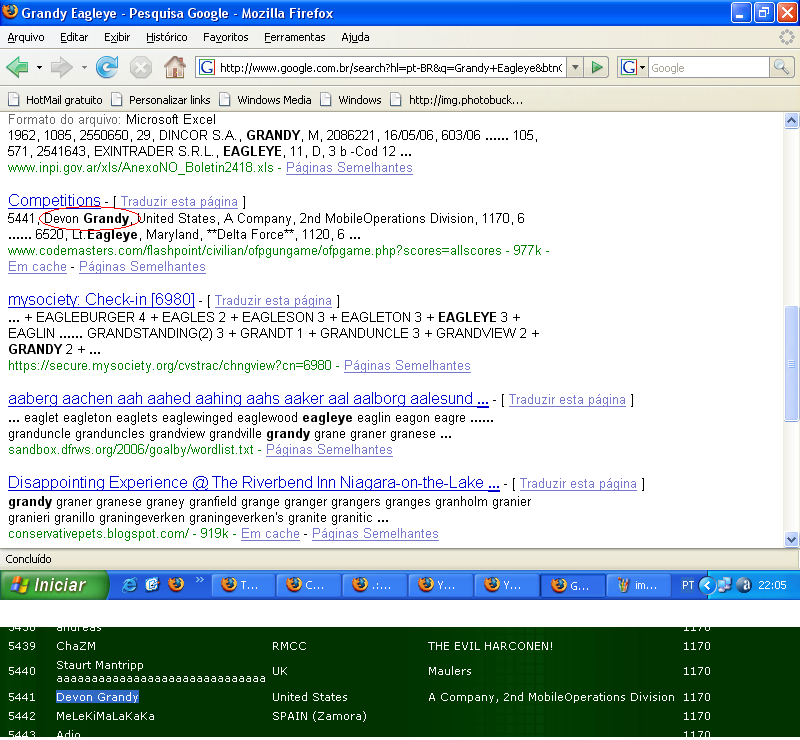Go to the Home page icon
Viewport: 800px width, 740px height.
coord(174,67)
